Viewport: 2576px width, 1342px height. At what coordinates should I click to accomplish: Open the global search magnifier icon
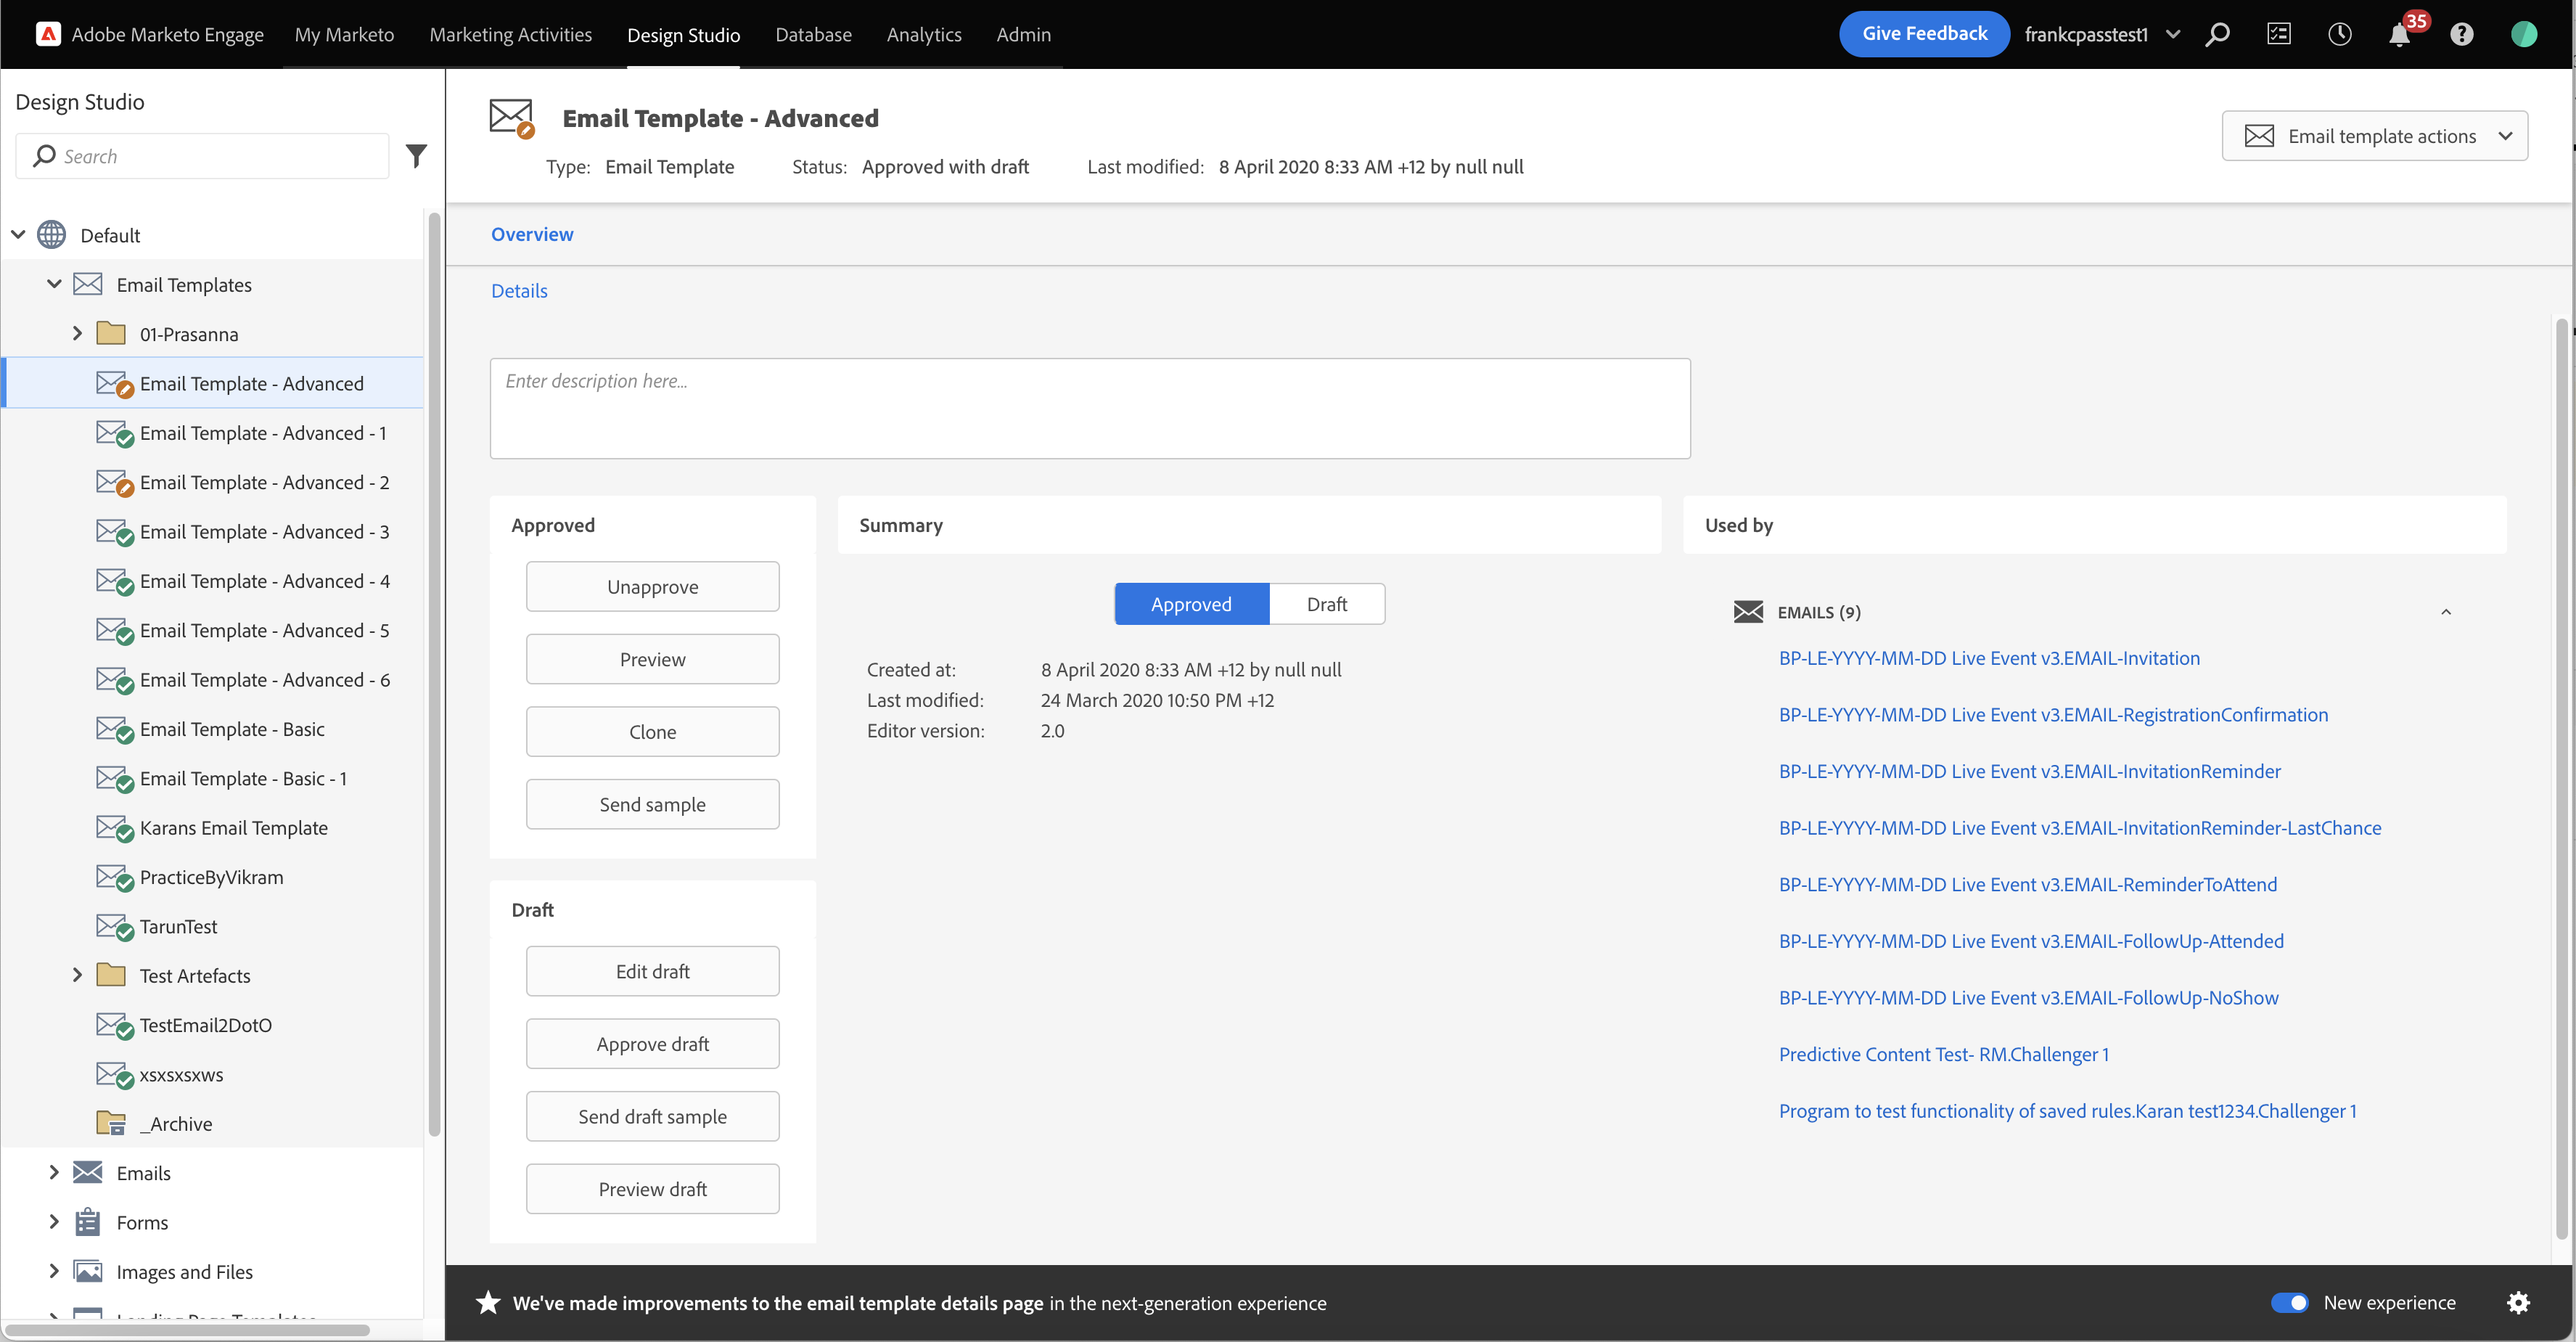click(x=2218, y=33)
